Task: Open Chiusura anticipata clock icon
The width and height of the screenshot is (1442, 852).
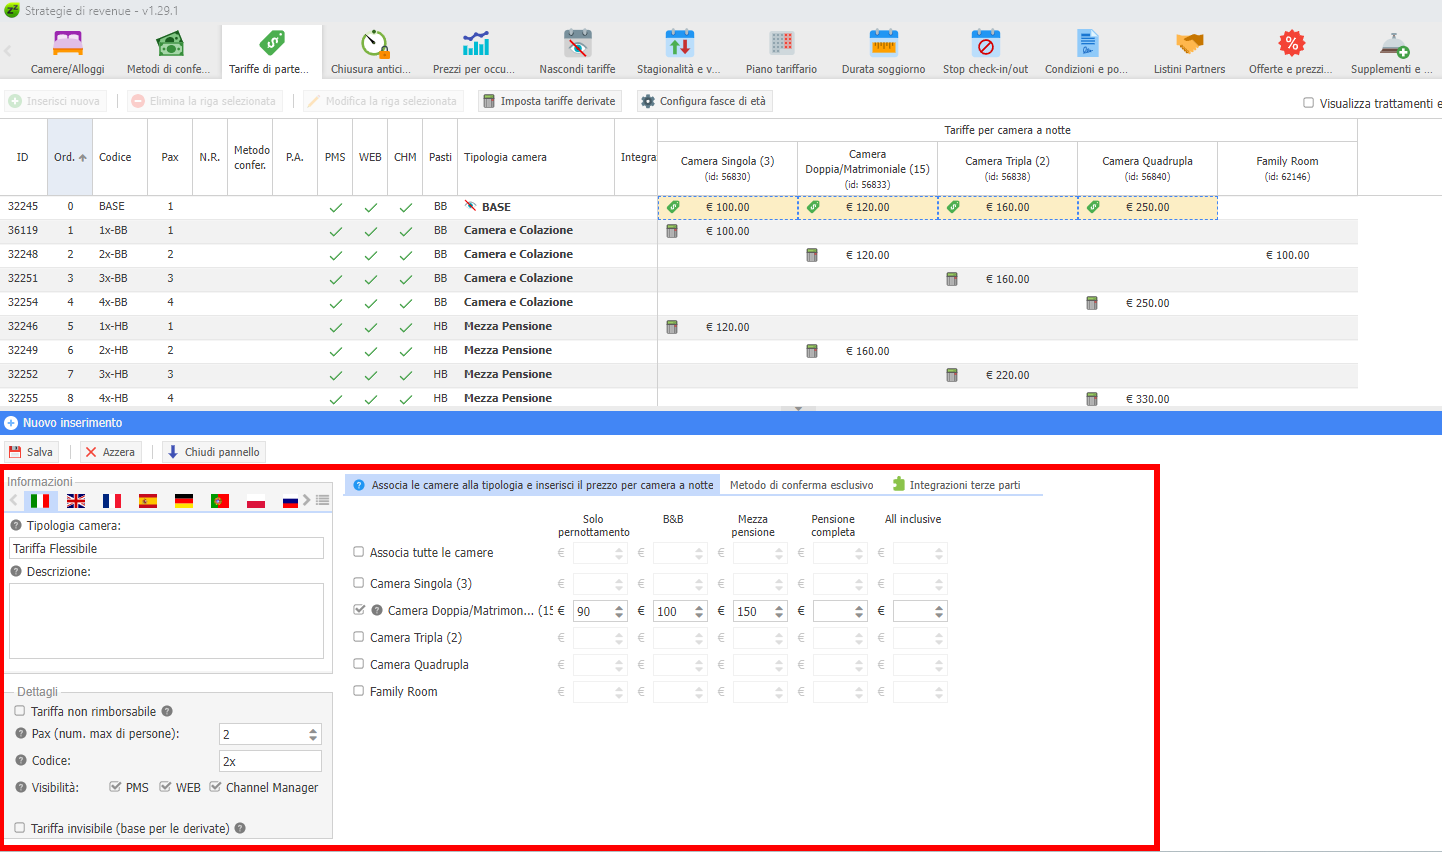Action: point(374,44)
